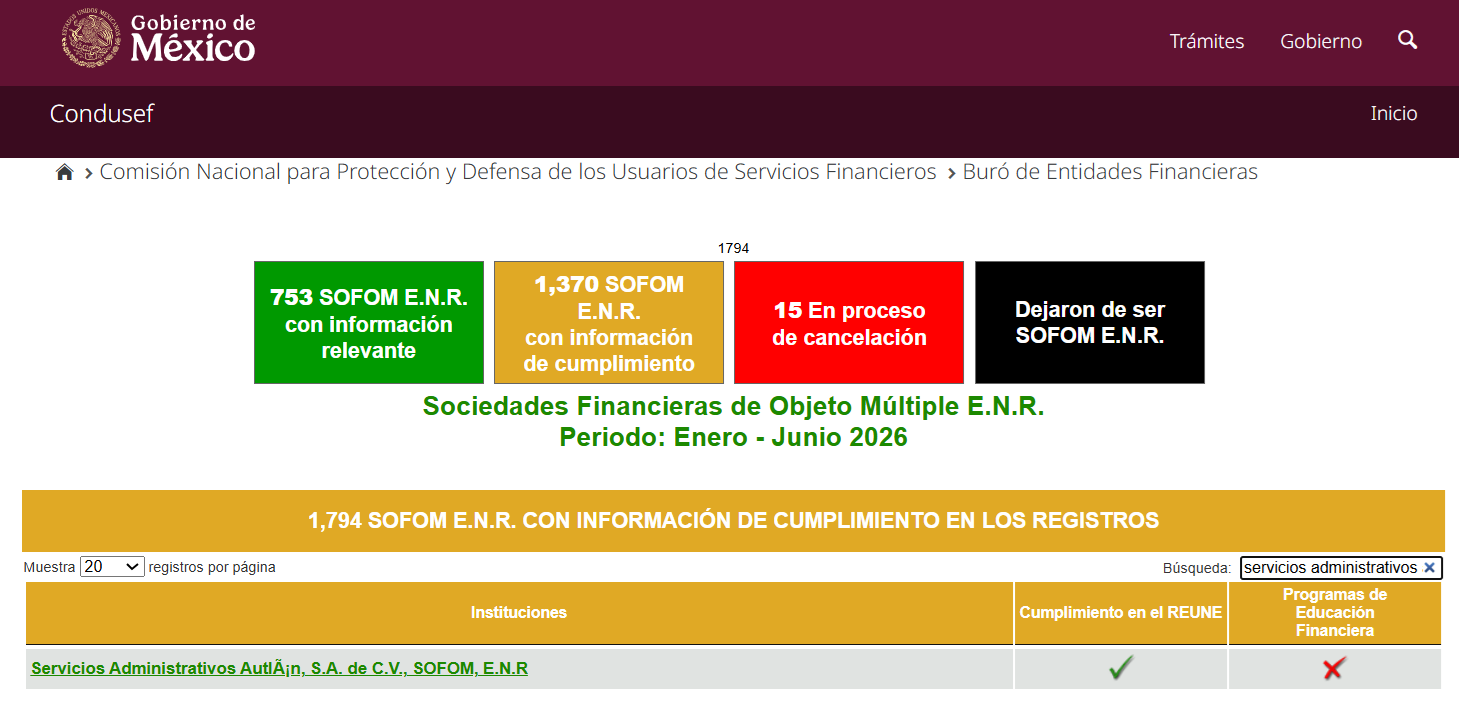
Task: Clear the search box with X icon
Action: pyautogui.click(x=1429, y=568)
